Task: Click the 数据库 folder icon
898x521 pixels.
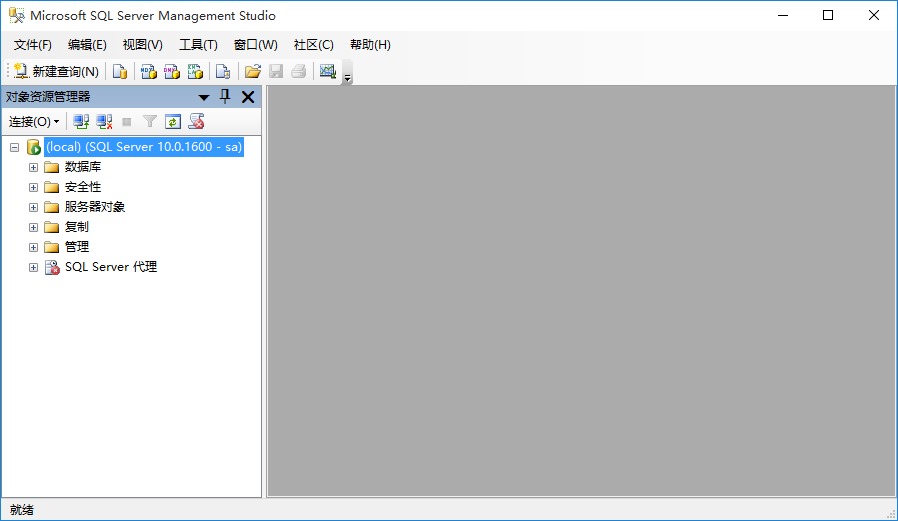Action: (x=52, y=167)
